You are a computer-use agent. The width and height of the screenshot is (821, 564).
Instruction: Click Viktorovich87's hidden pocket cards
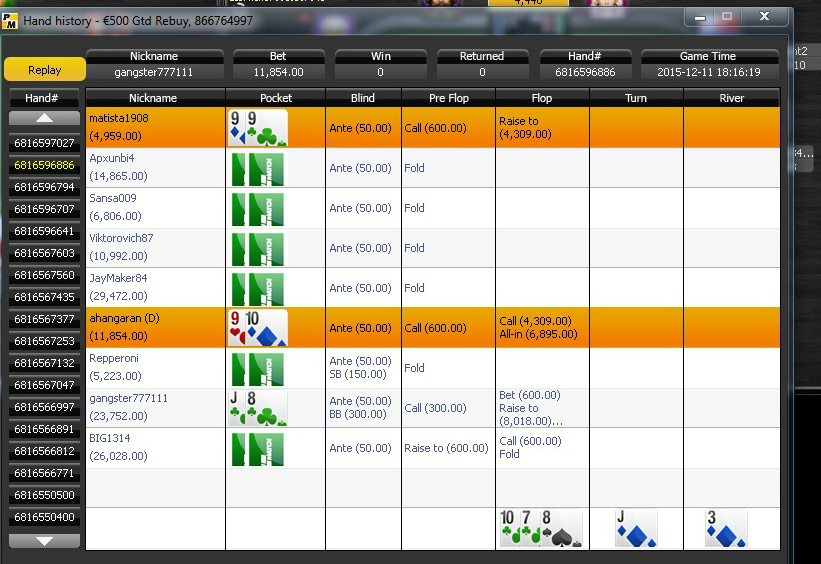(x=258, y=249)
